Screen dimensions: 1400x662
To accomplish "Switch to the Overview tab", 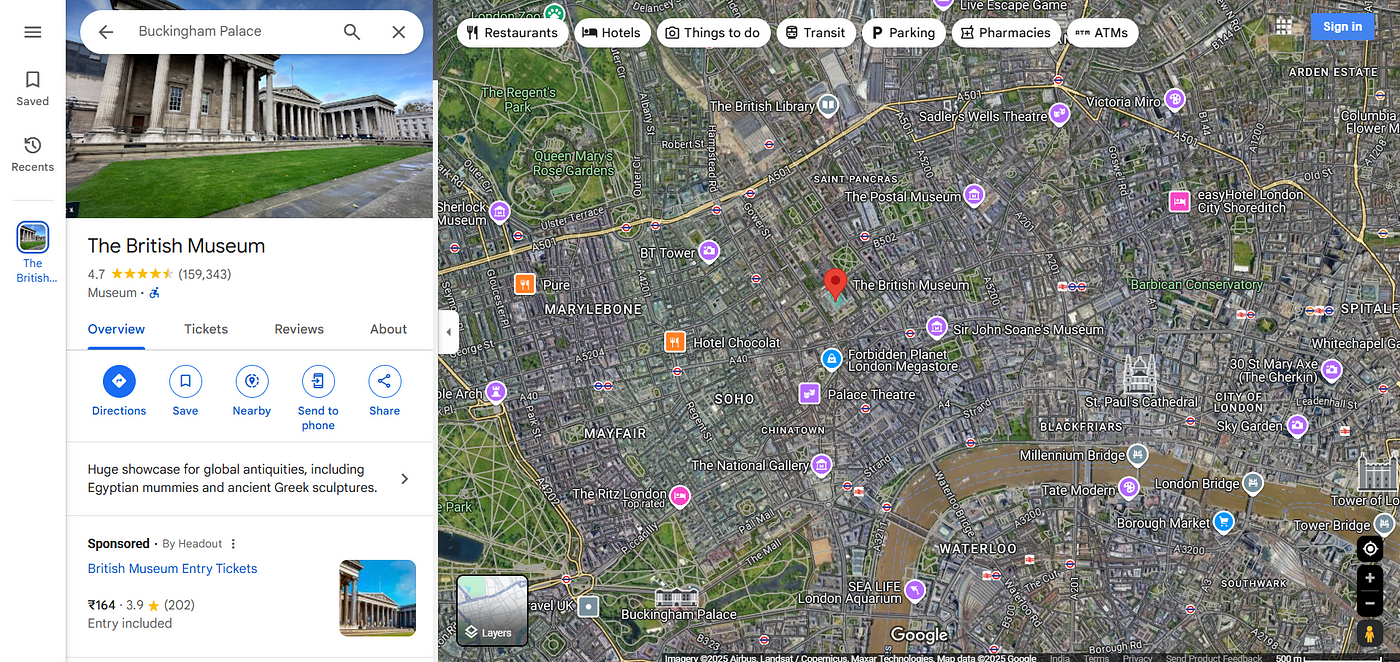I will [x=116, y=329].
